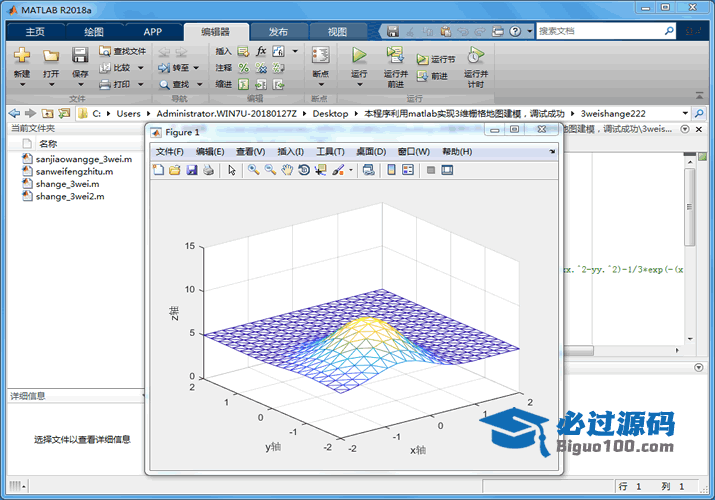Viewport: 715px width, 500px height.
Task: Expand the Run (运行) dropdown arrow
Action: [359, 85]
